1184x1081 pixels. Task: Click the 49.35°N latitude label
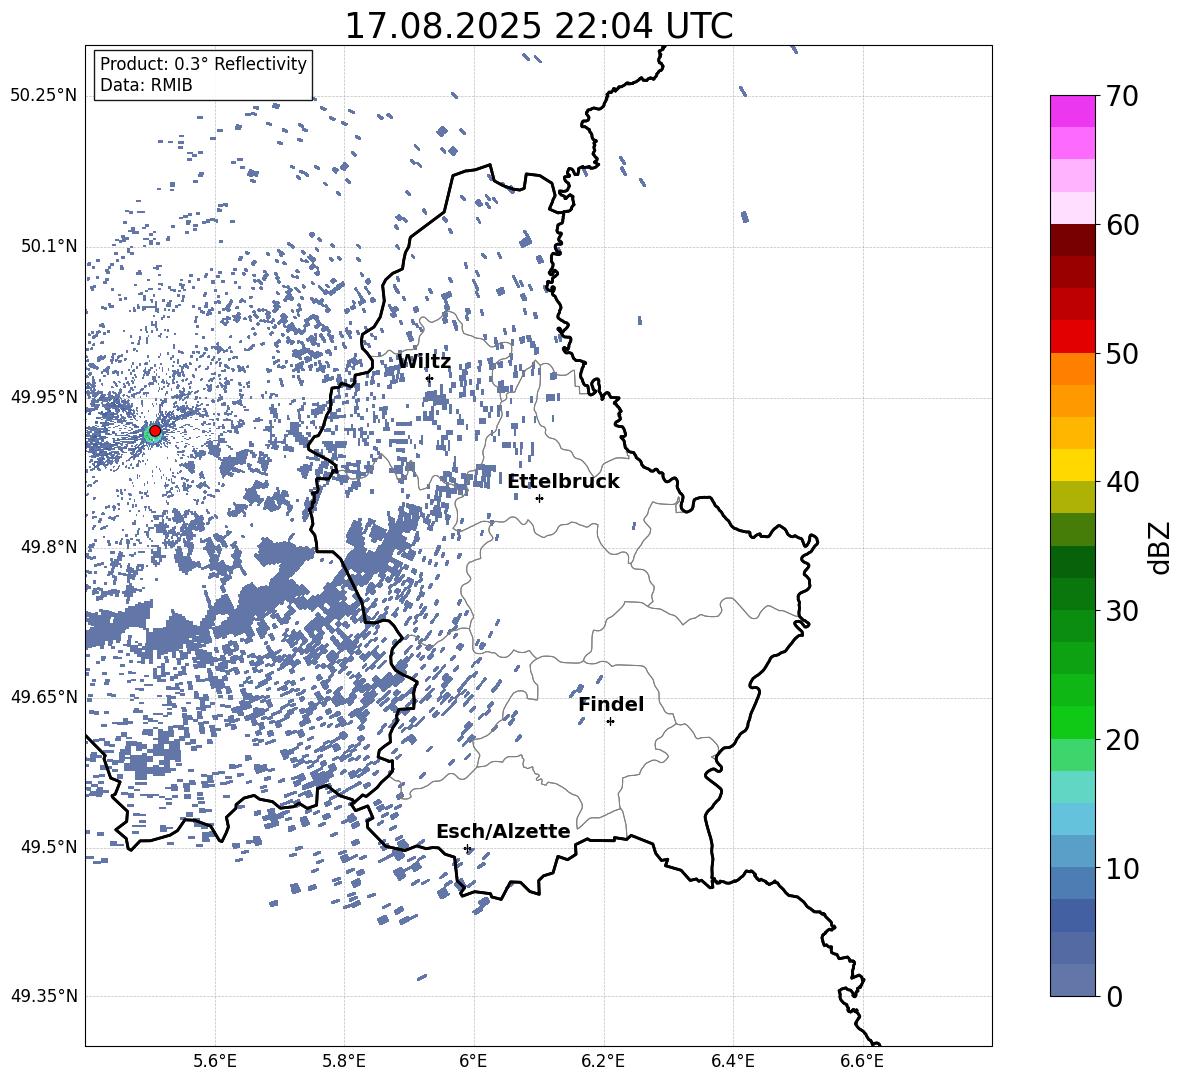click(44, 996)
